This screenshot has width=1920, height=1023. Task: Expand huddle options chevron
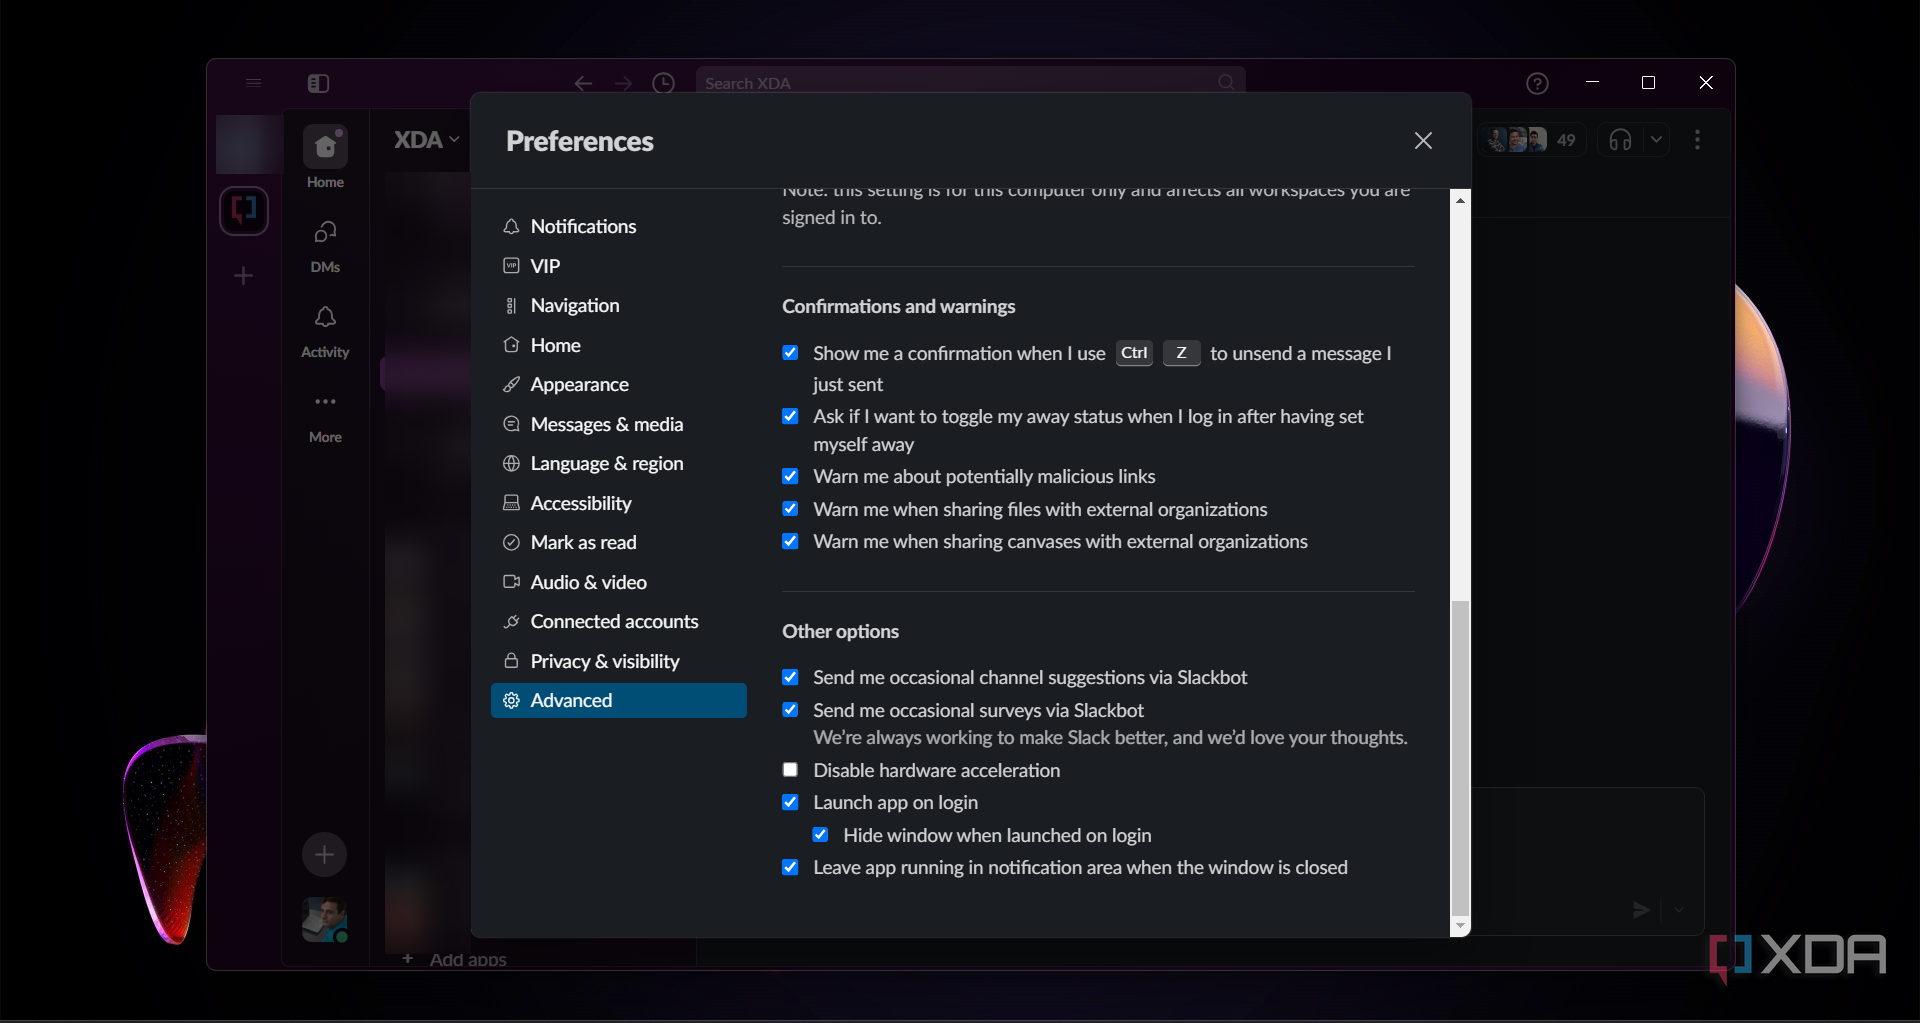[x=1656, y=140]
